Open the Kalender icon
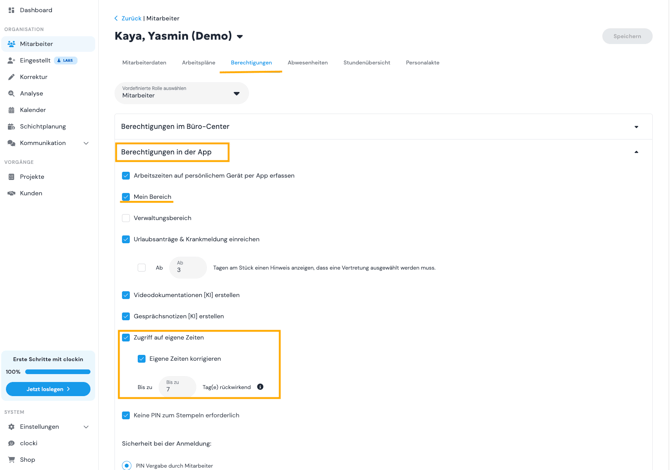This screenshot has height=470, width=670. 12,110
